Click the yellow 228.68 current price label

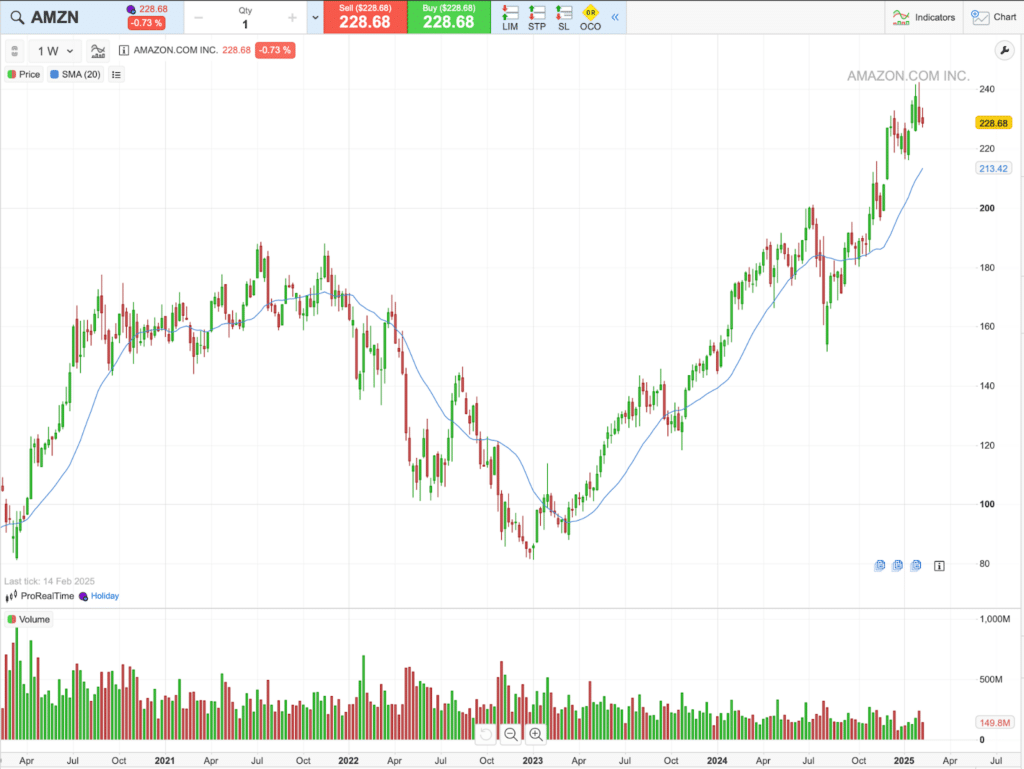993,123
